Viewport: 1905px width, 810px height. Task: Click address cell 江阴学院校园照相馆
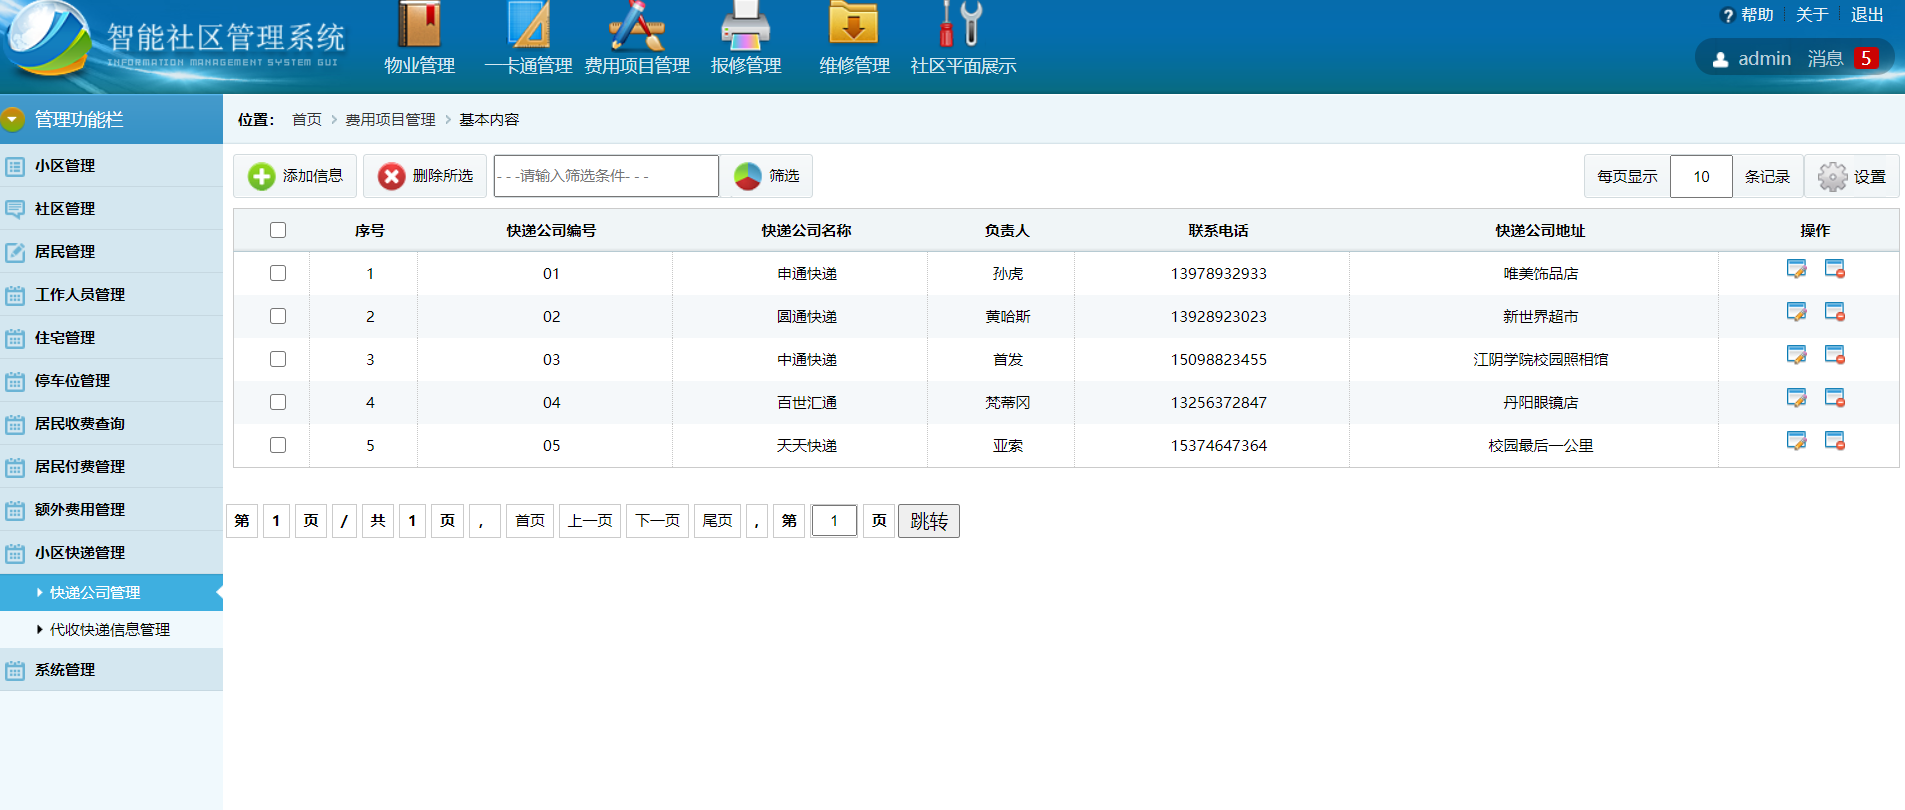[x=1540, y=360]
